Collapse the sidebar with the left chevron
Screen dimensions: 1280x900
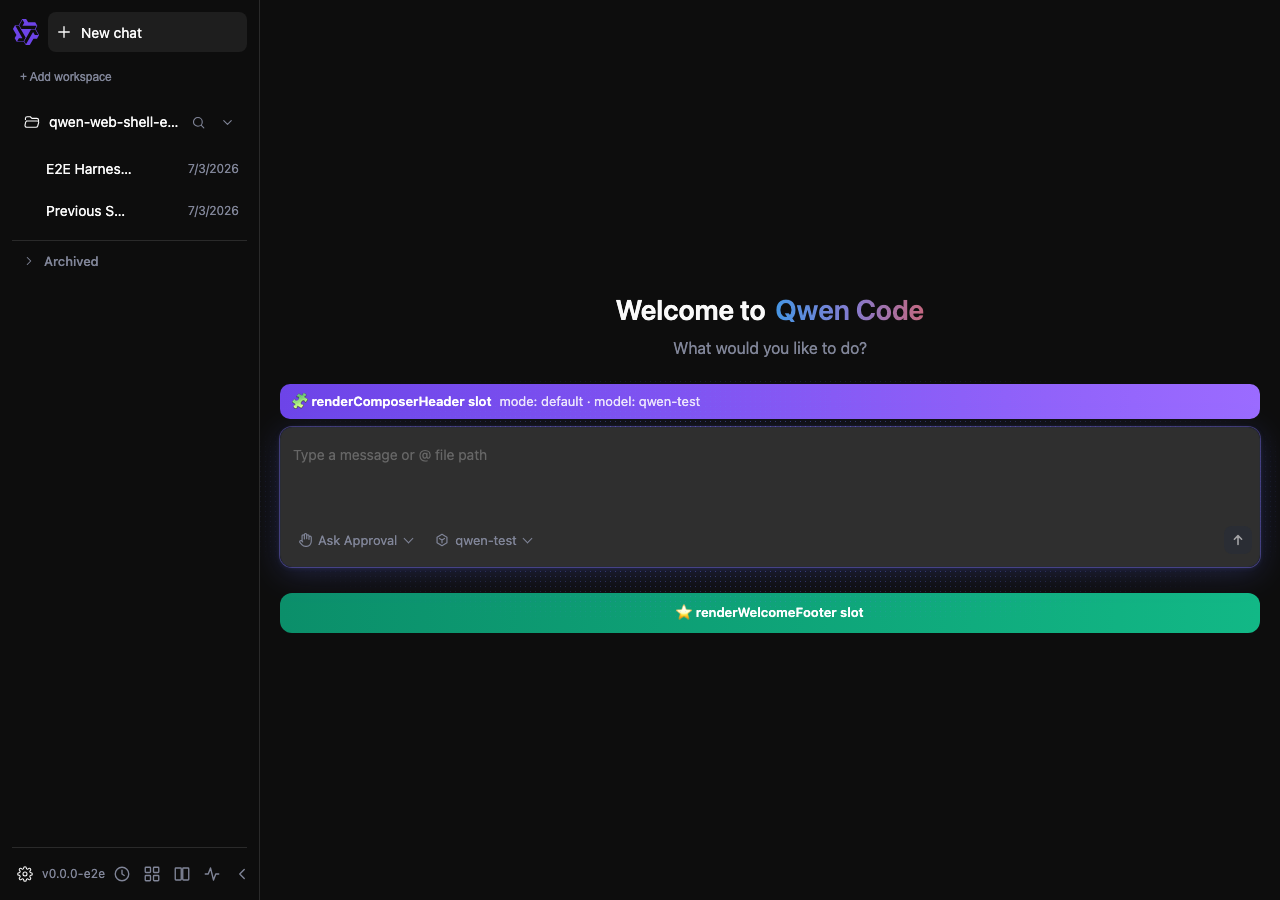[x=242, y=874]
